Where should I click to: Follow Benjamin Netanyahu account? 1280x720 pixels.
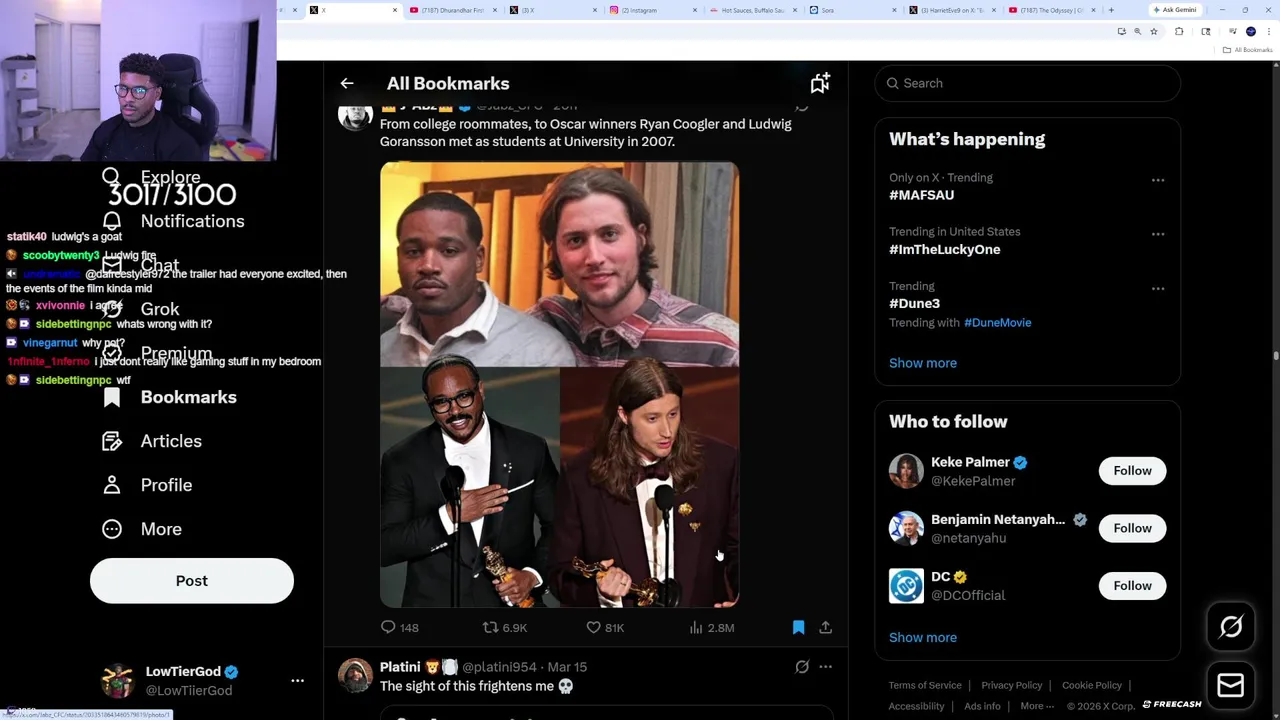(1132, 528)
